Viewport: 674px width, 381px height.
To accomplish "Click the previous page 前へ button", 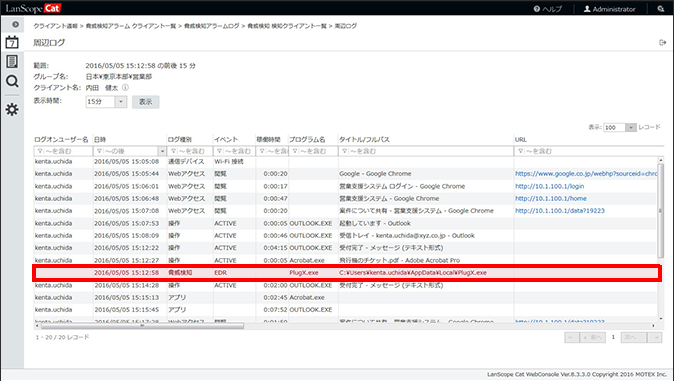I will click(x=592, y=338).
